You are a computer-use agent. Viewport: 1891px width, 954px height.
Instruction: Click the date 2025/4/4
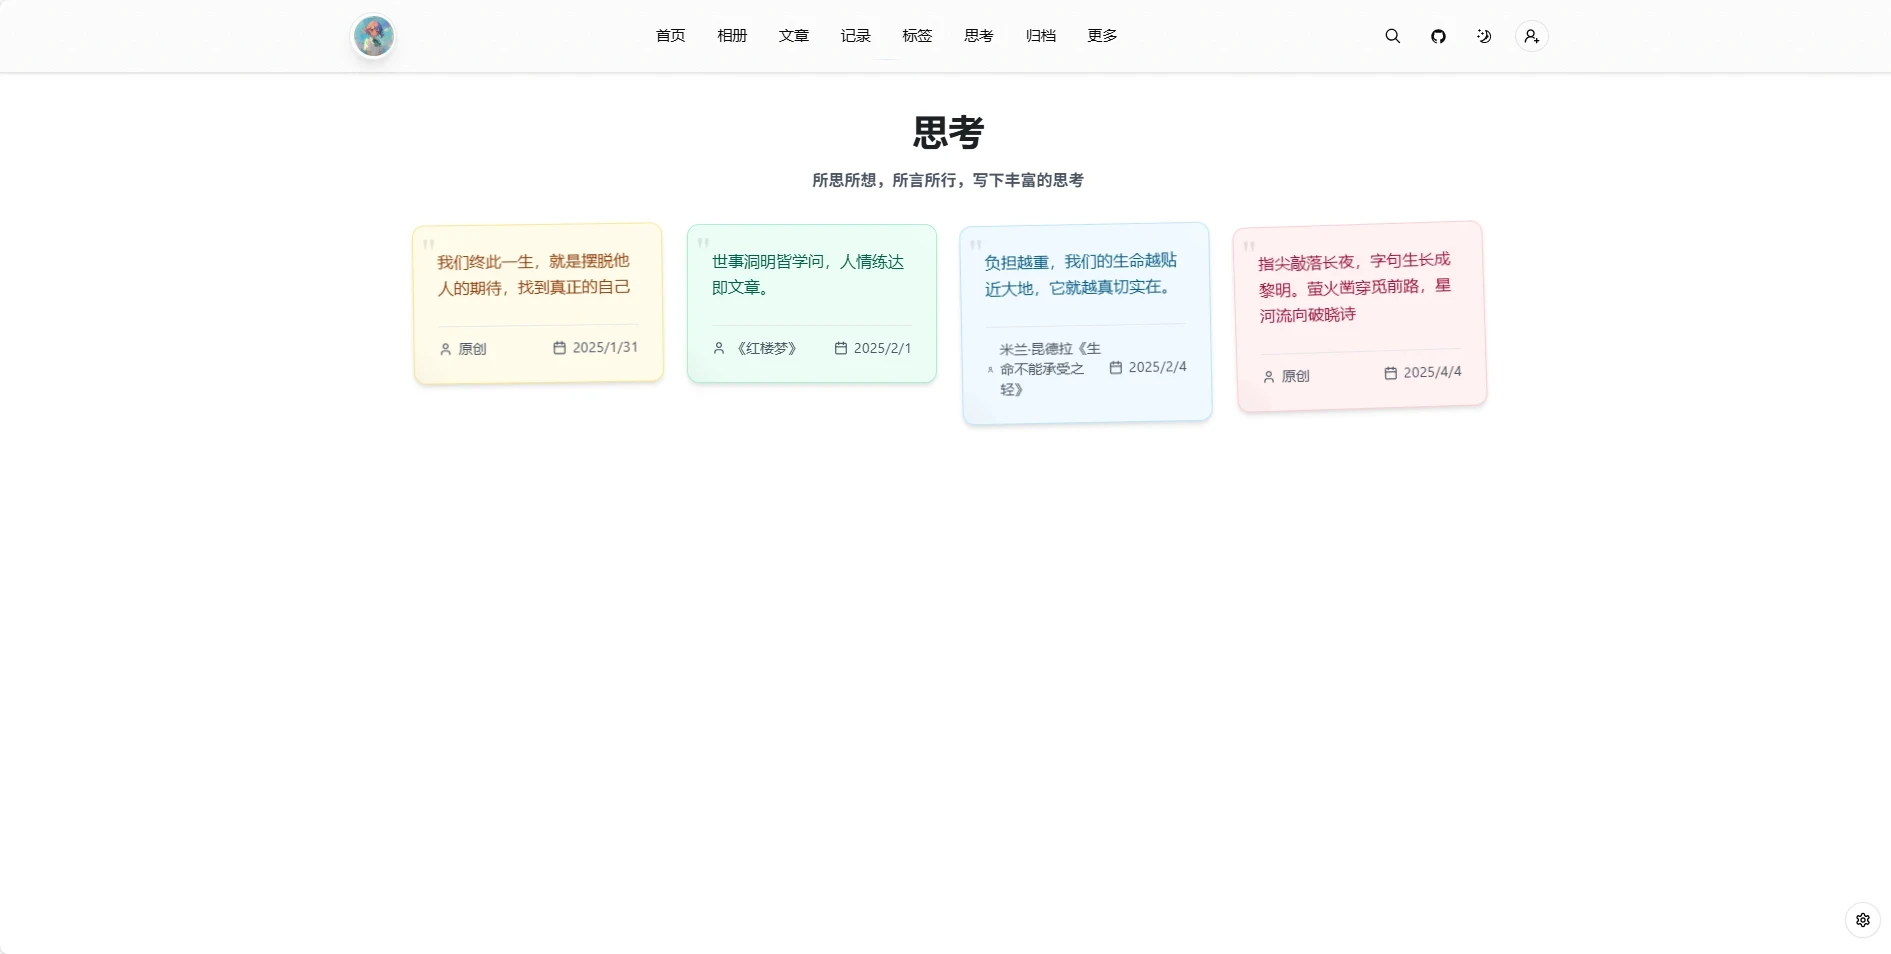(1432, 372)
